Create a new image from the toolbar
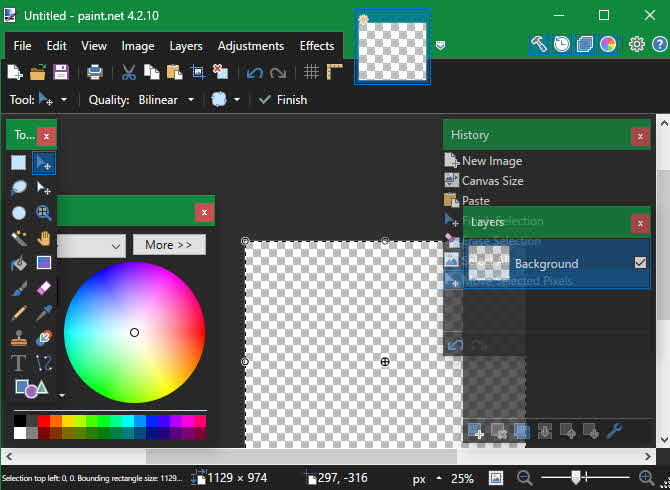Image resolution: width=670 pixels, height=490 pixels. [15, 72]
